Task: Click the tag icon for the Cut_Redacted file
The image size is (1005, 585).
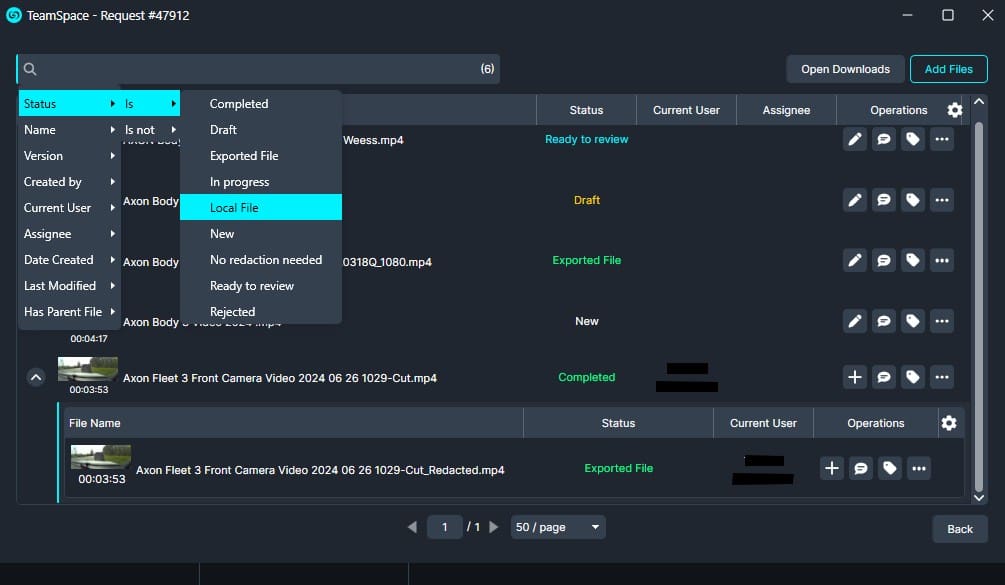Action: click(889, 468)
